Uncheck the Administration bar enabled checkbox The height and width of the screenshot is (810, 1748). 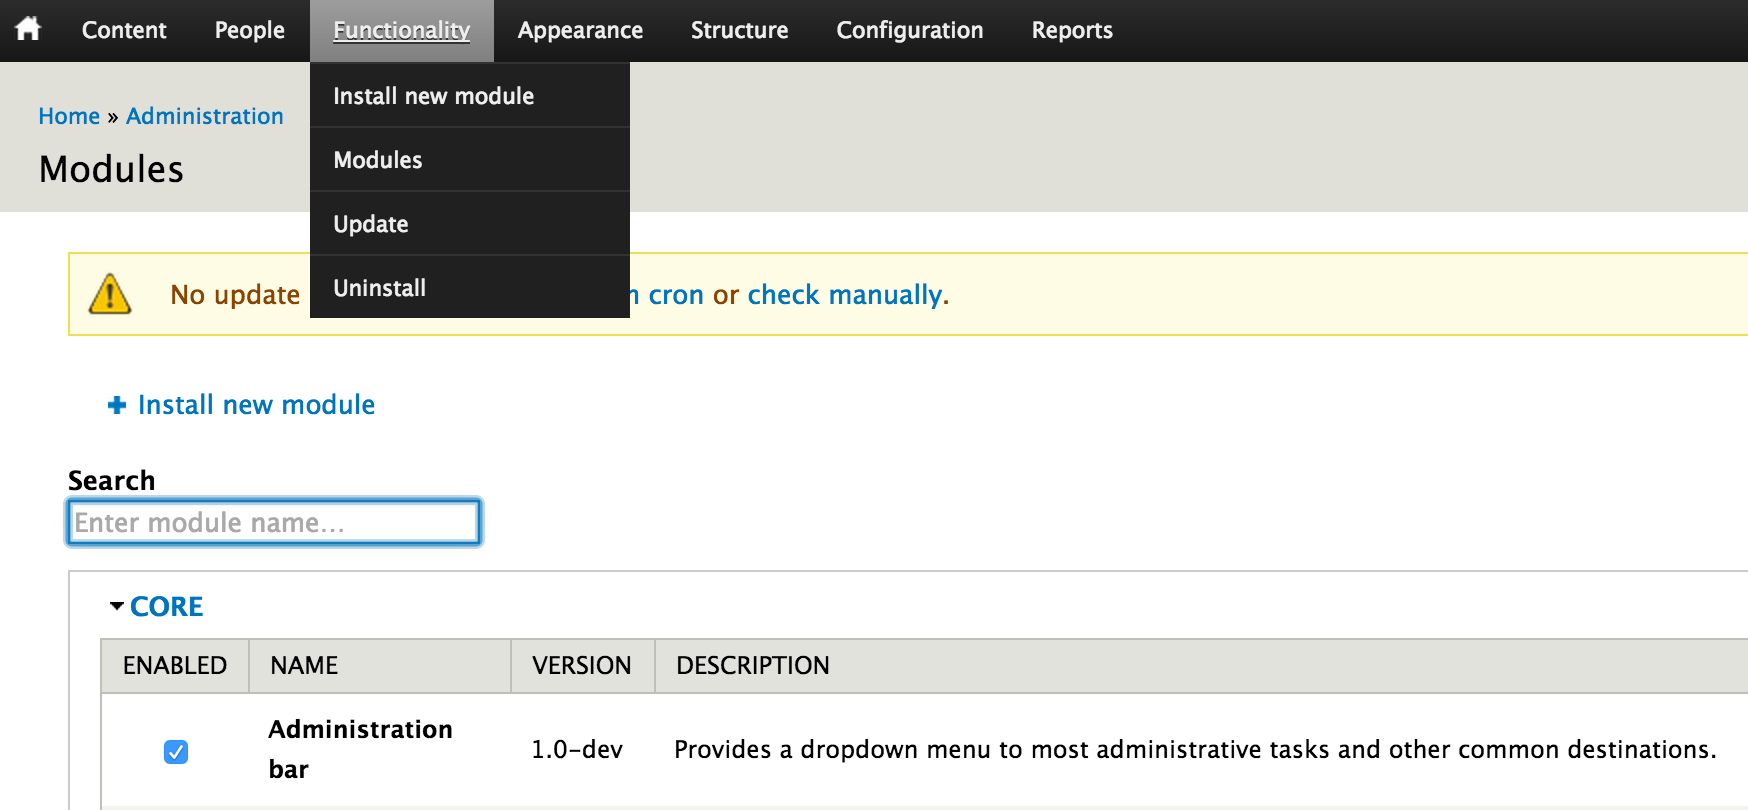[176, 751]
